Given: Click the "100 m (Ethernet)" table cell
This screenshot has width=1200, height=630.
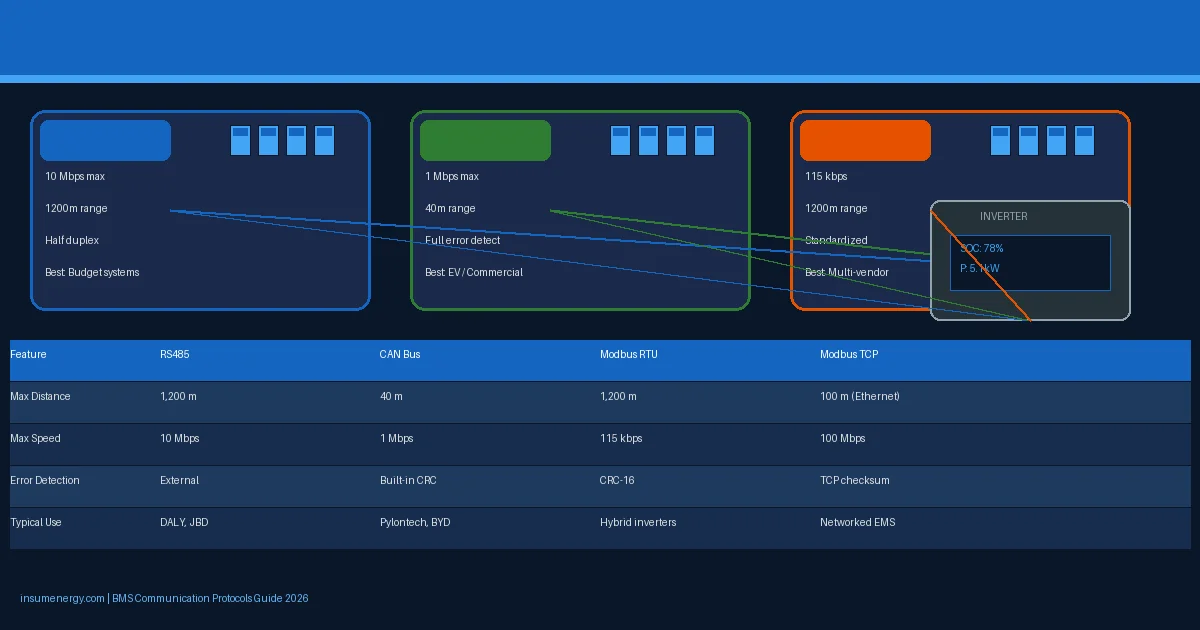Looking at the screenshot, I should point(860,396).
